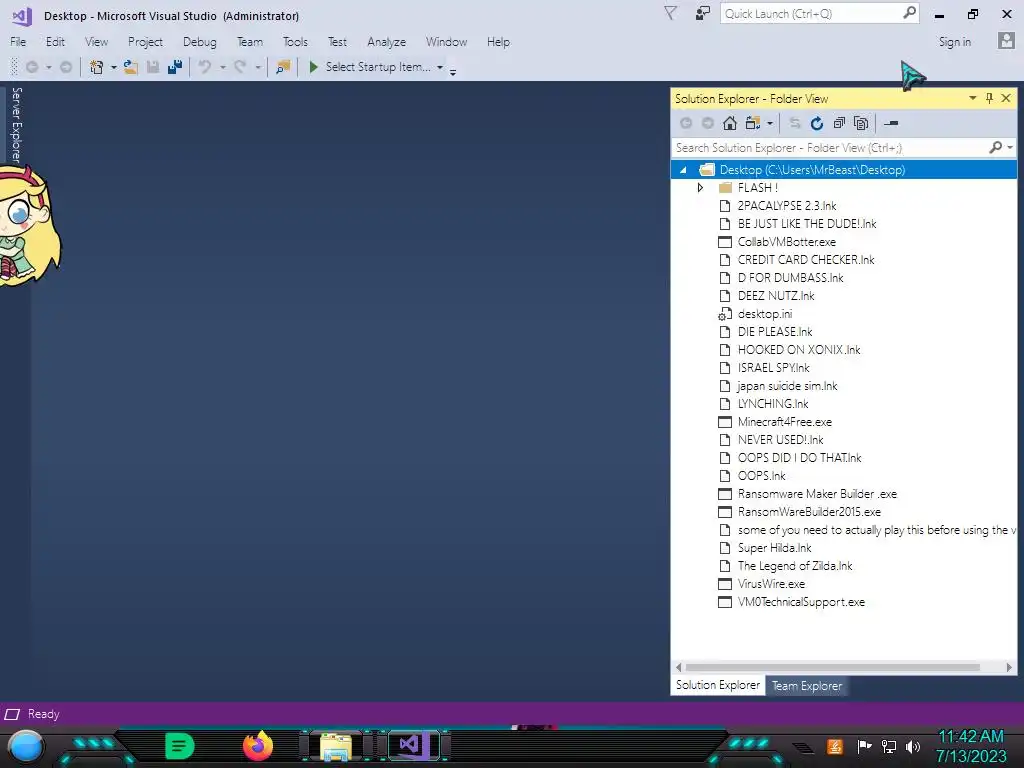Select RansomWareBuilder2015.exe in the tree
This screenshot has width=1024, height=768.
(x=809, y=512)
